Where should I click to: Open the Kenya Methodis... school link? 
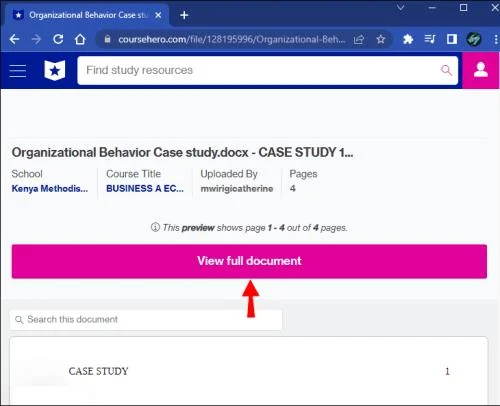[x=50, y=189]
